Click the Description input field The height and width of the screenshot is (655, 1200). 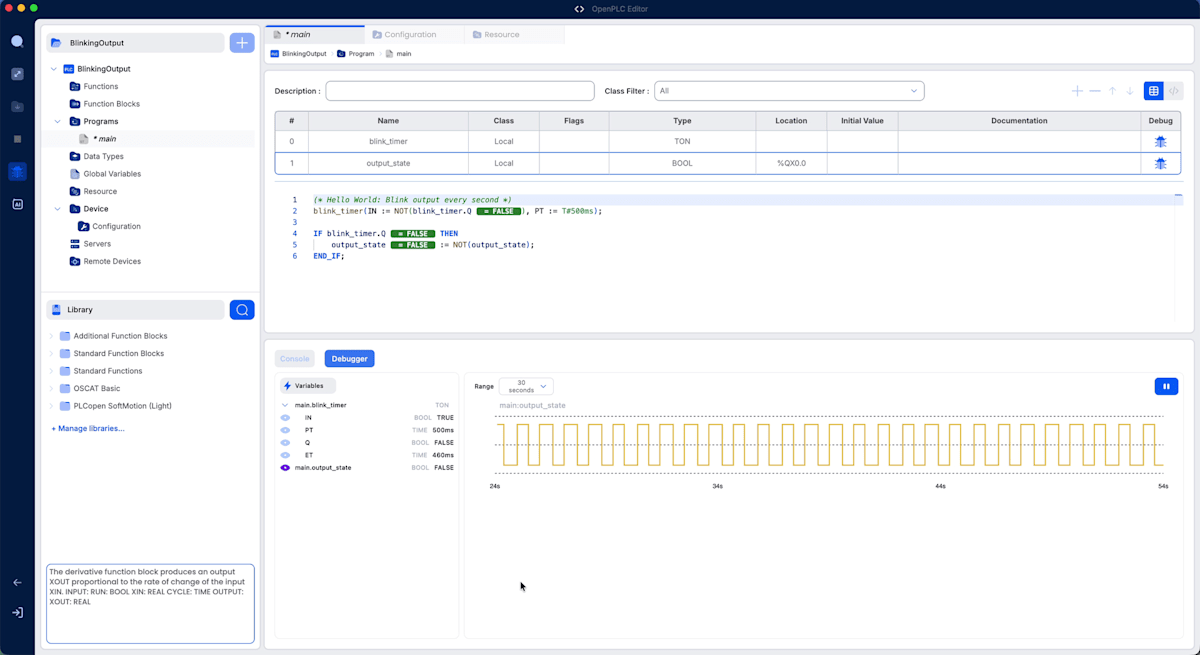[460, 91]
